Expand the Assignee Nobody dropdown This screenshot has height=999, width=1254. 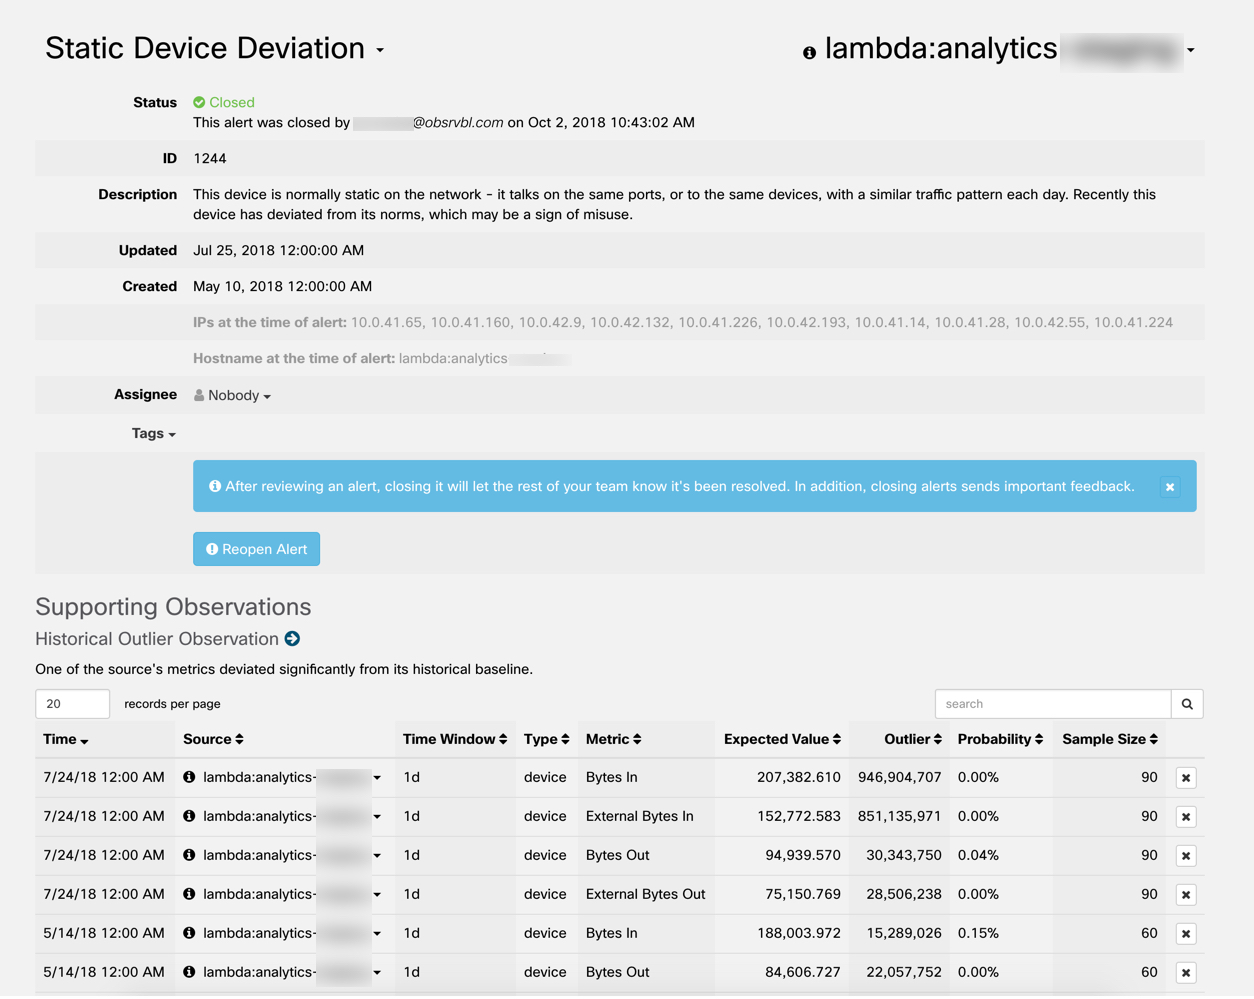239,396
